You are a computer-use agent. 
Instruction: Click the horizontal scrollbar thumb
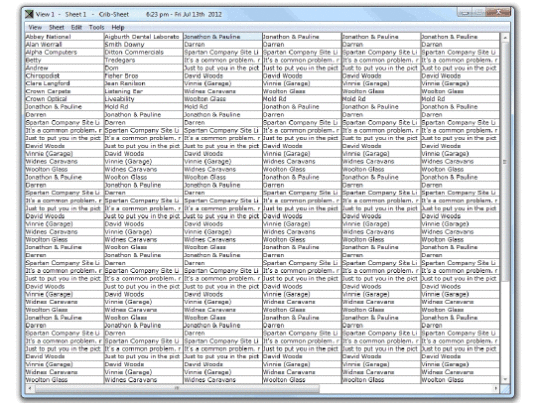click(x=177, y=388)
